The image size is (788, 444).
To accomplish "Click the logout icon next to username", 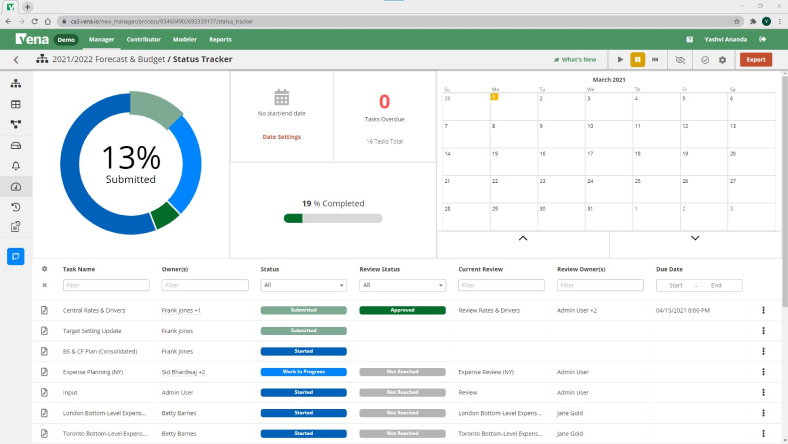I will click(x=762, y=39).
